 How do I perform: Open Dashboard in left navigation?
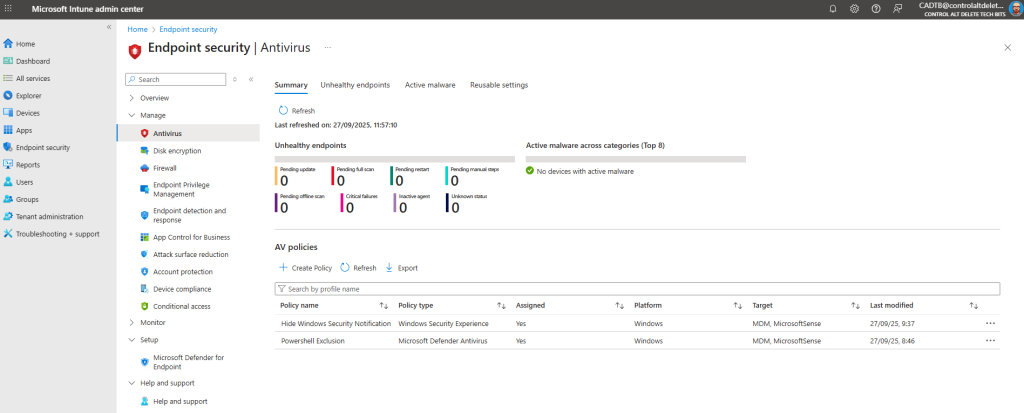pyautogui.click(x=33, y=61)
